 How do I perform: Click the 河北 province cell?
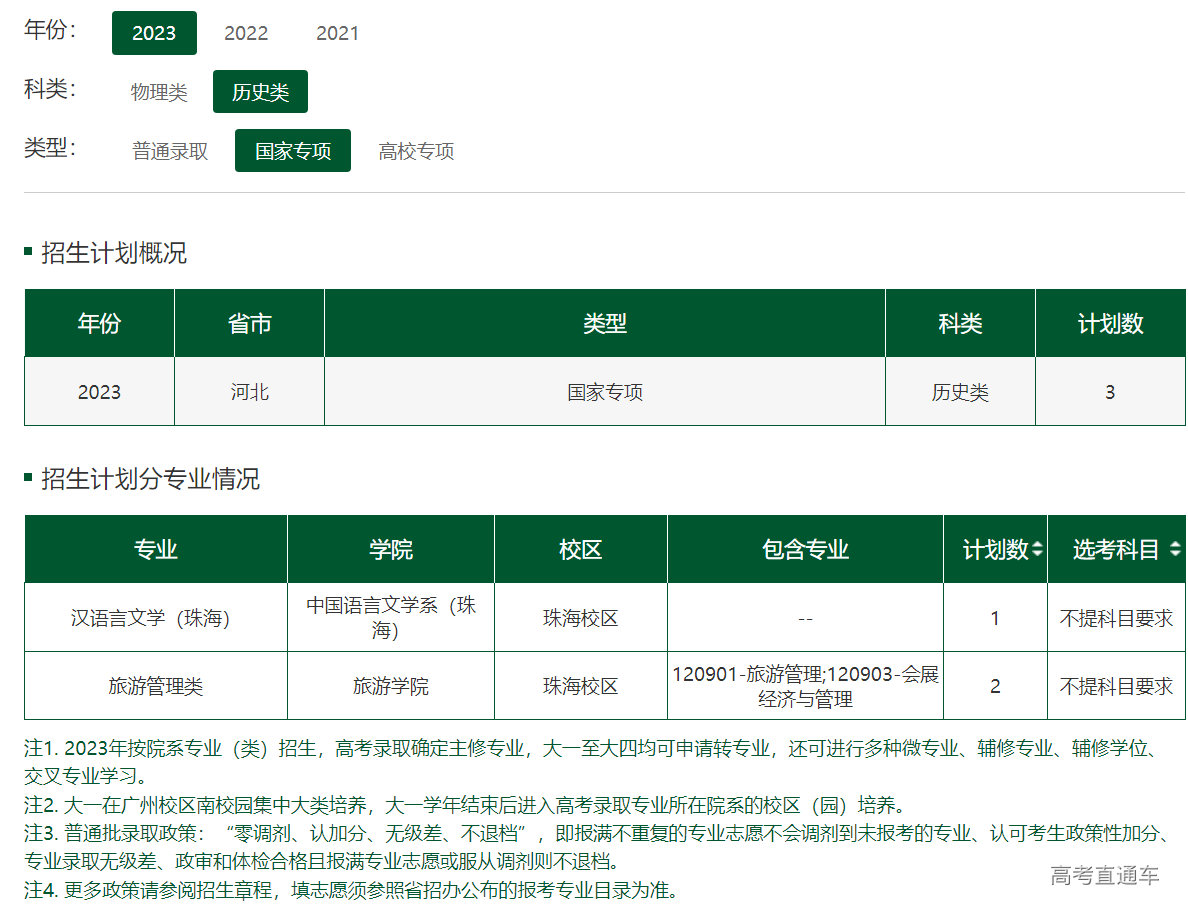[249, 392]
